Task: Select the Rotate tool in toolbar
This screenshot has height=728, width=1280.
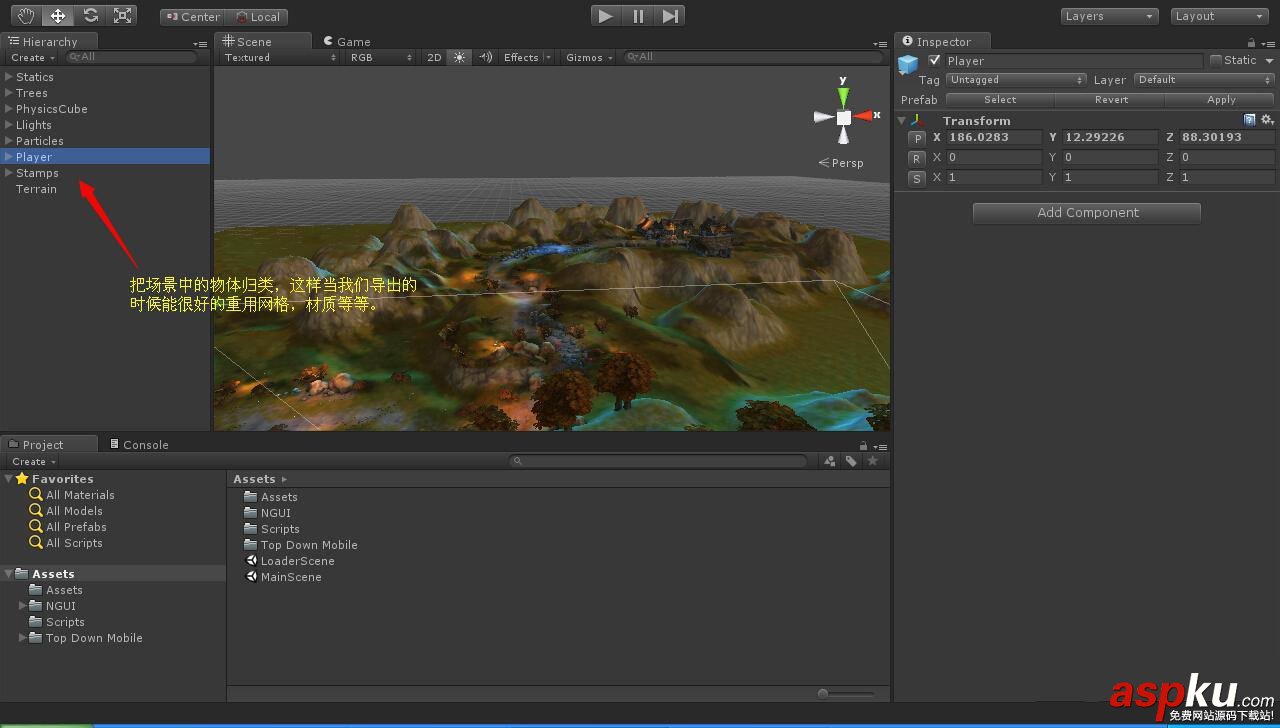Action: [x=90, y=15]
